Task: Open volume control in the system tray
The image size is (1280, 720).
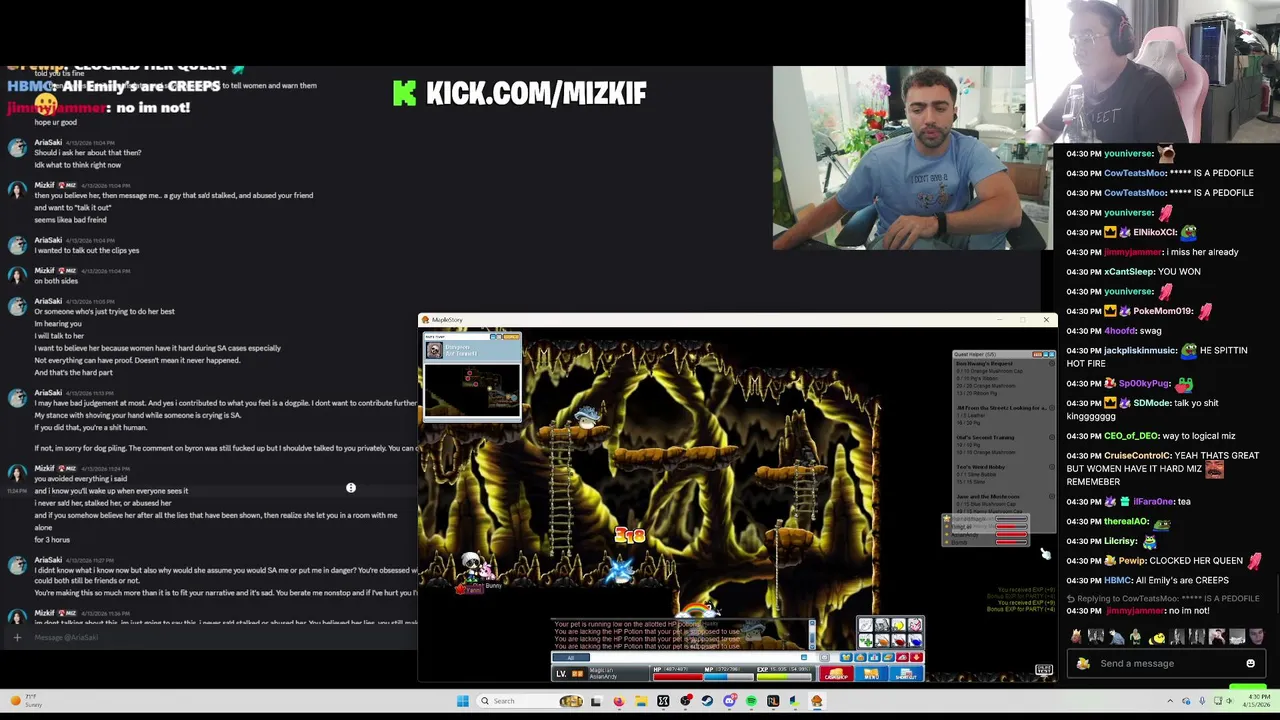Action: point(1229,701)
